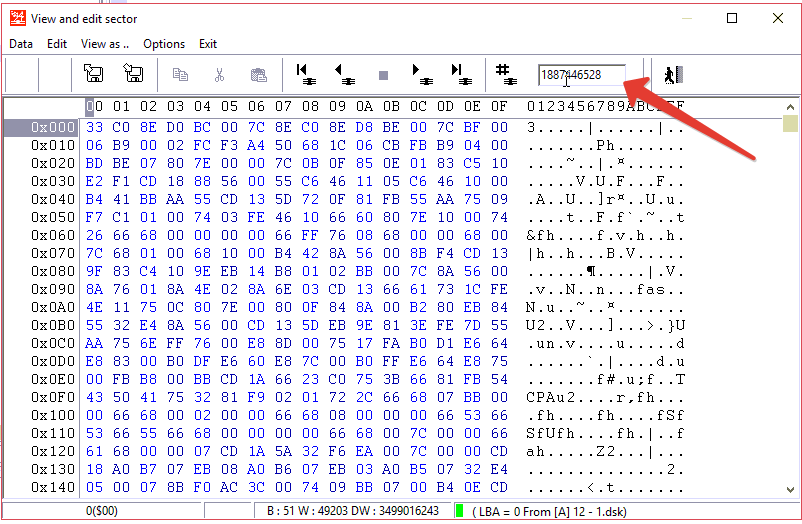Click the scissors cut icon
This screenshot has width=802, height=524.
point(219,74)
